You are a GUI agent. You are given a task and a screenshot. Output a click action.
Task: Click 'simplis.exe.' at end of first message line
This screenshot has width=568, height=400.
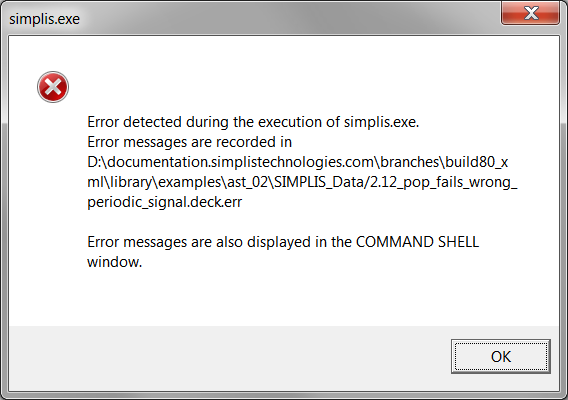pyautogui.click(x=381, y=122)
